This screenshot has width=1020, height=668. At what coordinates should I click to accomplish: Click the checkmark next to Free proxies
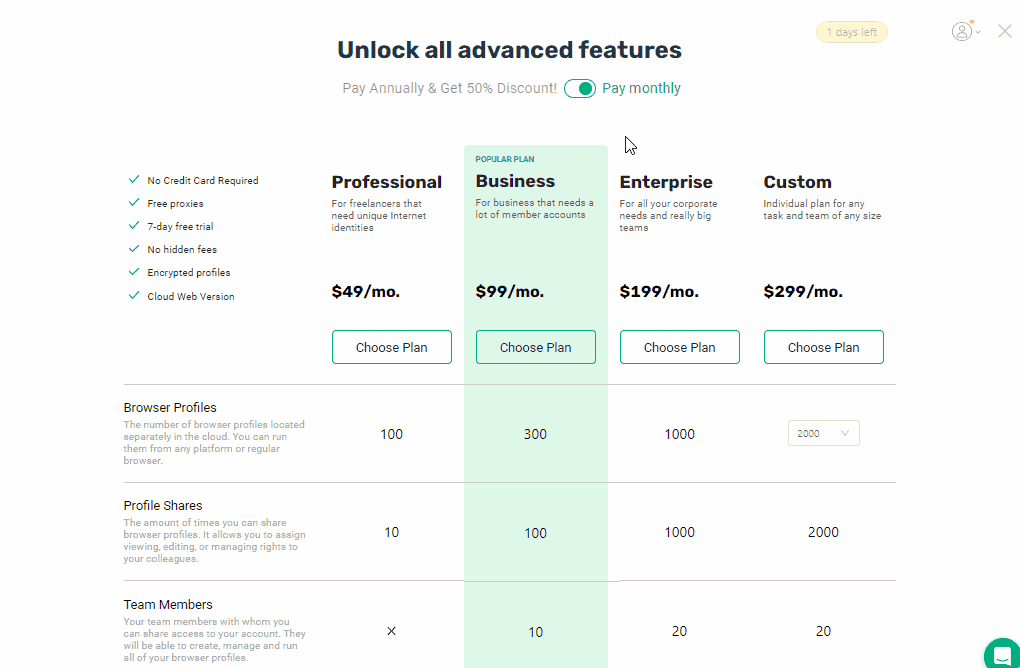click(x=134, y=203)
